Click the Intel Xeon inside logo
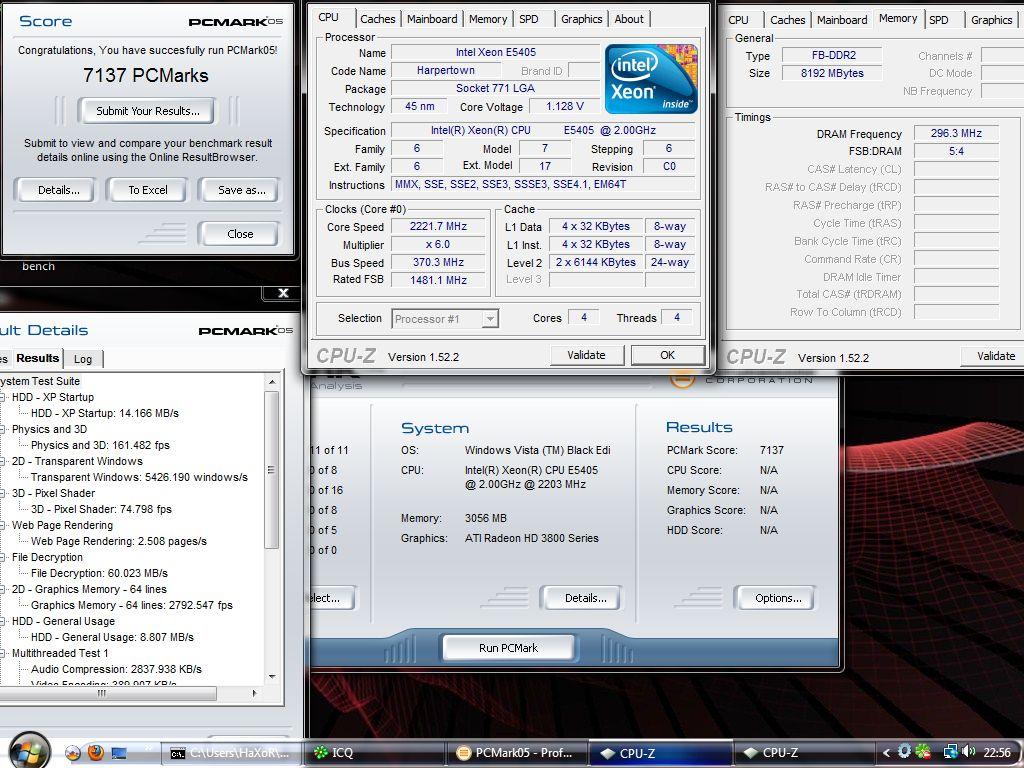This screenshot has height=768, width=1024. pyautogui.click(x=651, y=79)
